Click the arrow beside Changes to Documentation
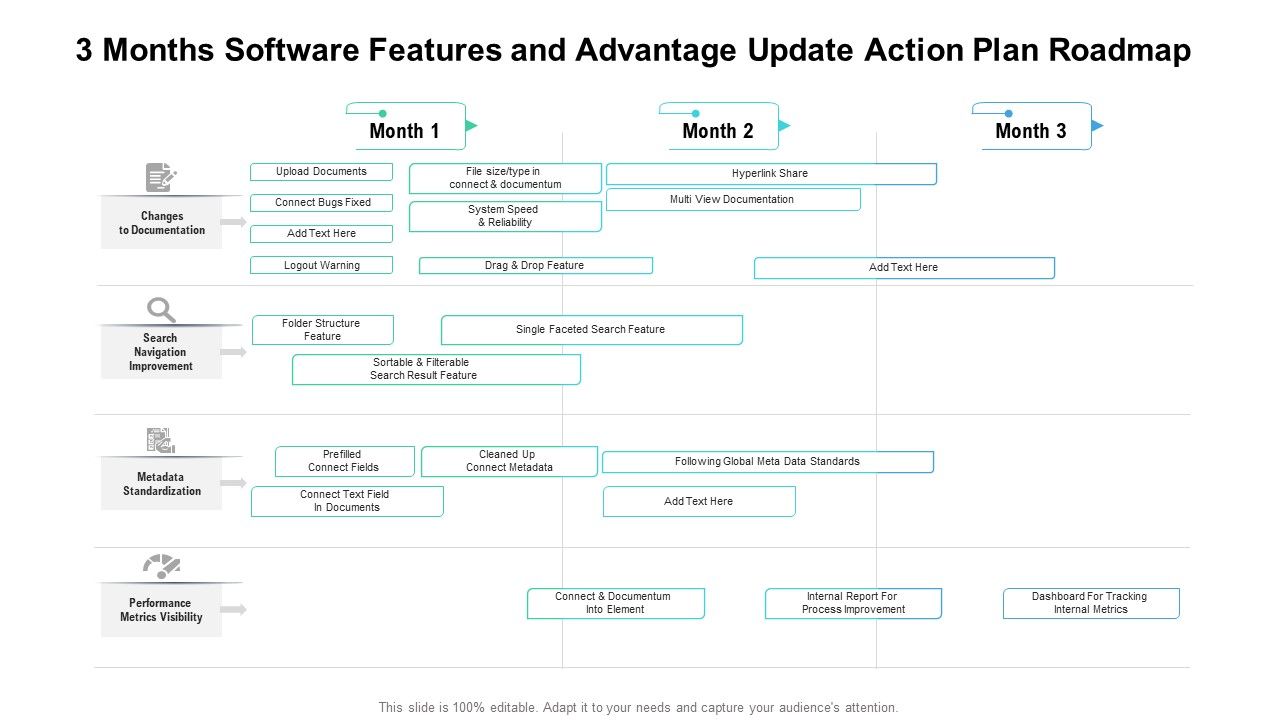1280x720 pixels. tap(234, 222)
